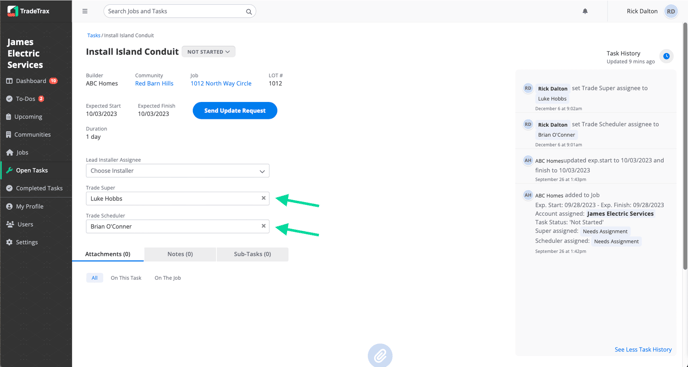Click See Less Task History link
The height and width of the screenshot is (367, 688).
643,349
